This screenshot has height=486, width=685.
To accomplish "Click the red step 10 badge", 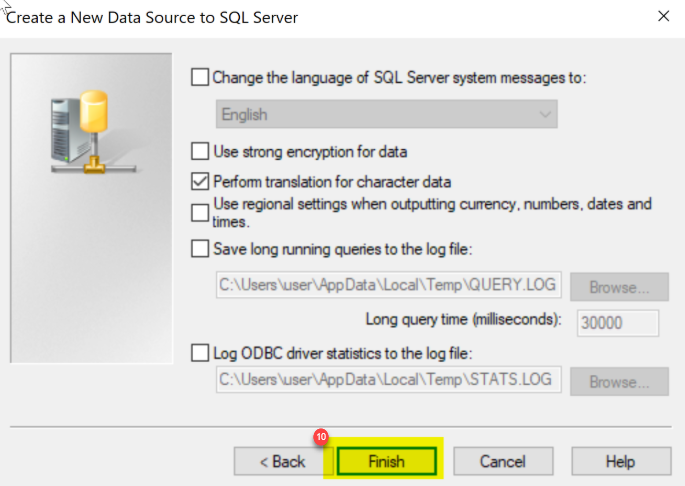I will 321,437.
